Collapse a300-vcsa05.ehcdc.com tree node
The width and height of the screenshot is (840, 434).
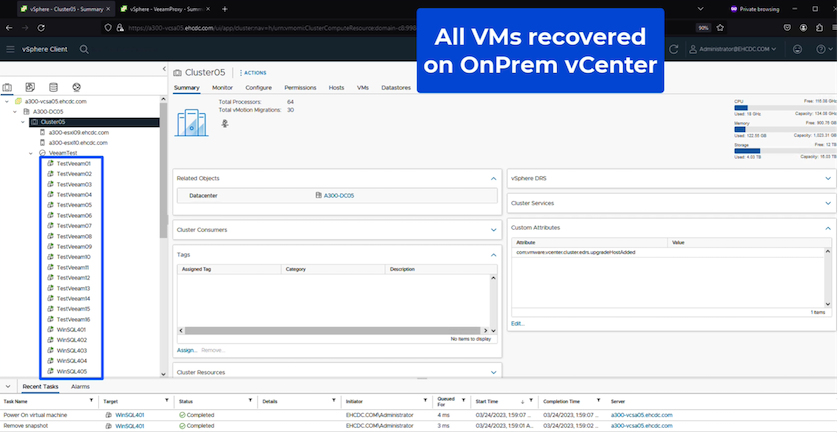tap(6, 101)
